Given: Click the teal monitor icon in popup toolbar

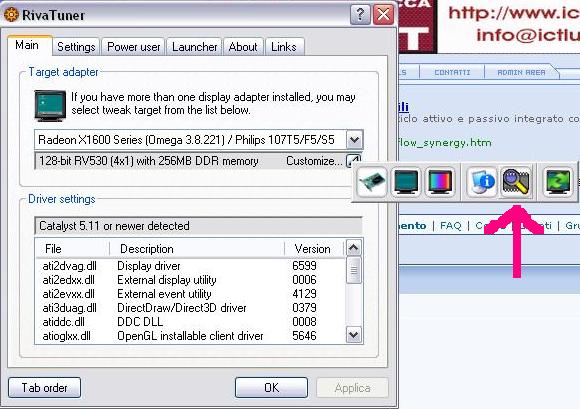Looking at the screenshot, I should pos(406,182).
